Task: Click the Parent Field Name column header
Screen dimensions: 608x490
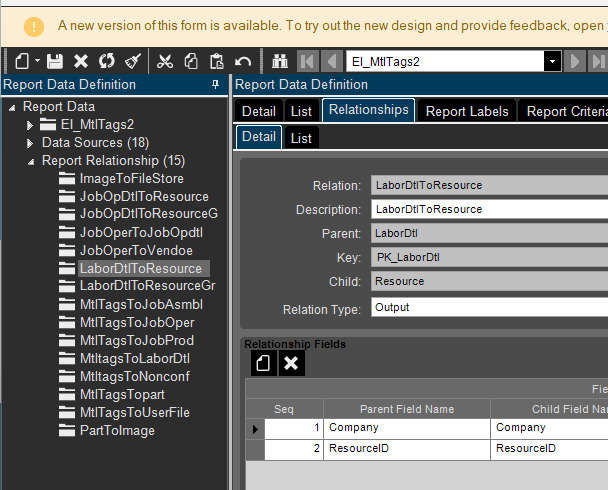Action: tap(407, 409)
